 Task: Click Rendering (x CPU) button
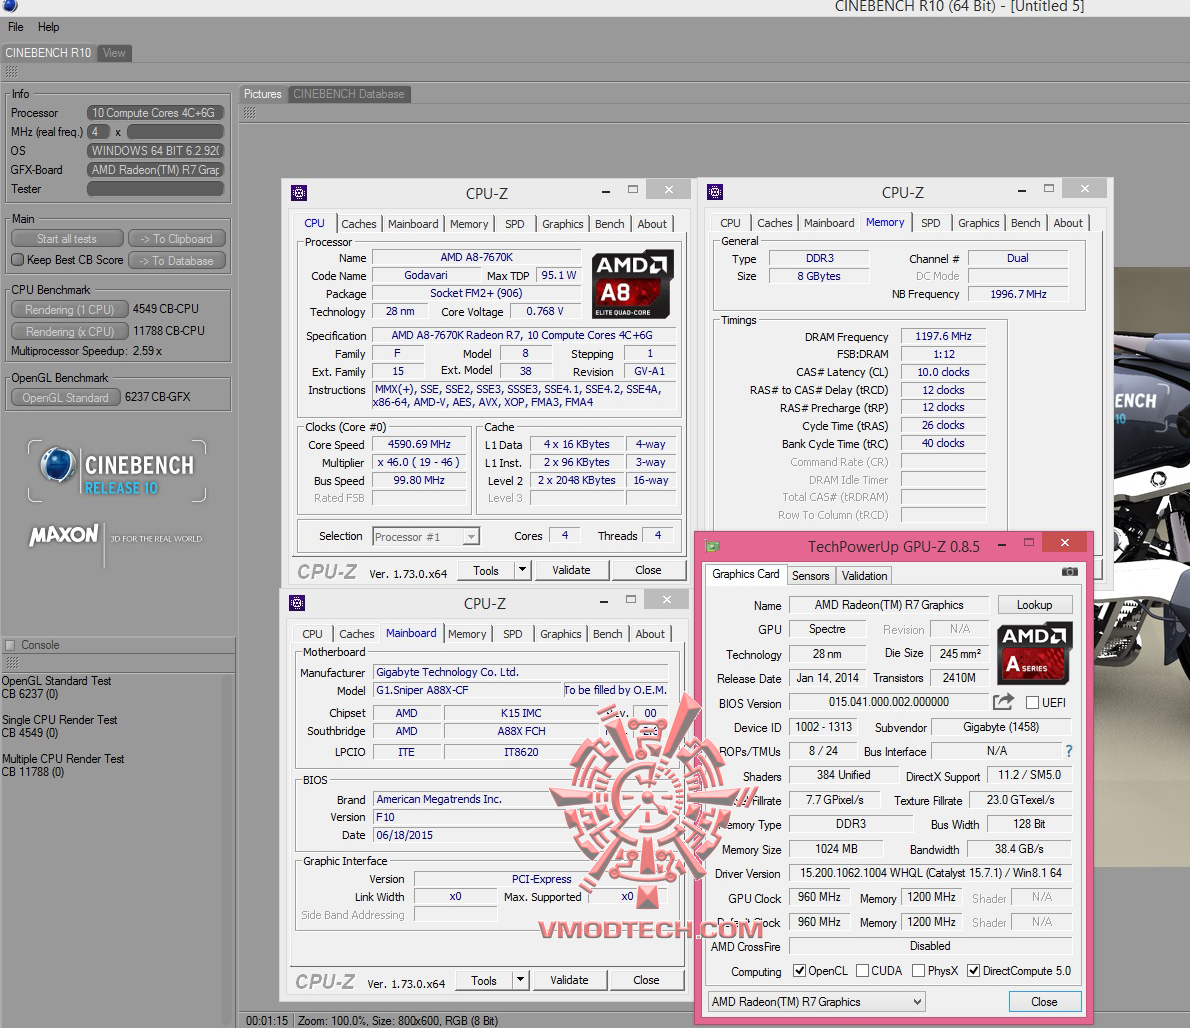[69, 332]
